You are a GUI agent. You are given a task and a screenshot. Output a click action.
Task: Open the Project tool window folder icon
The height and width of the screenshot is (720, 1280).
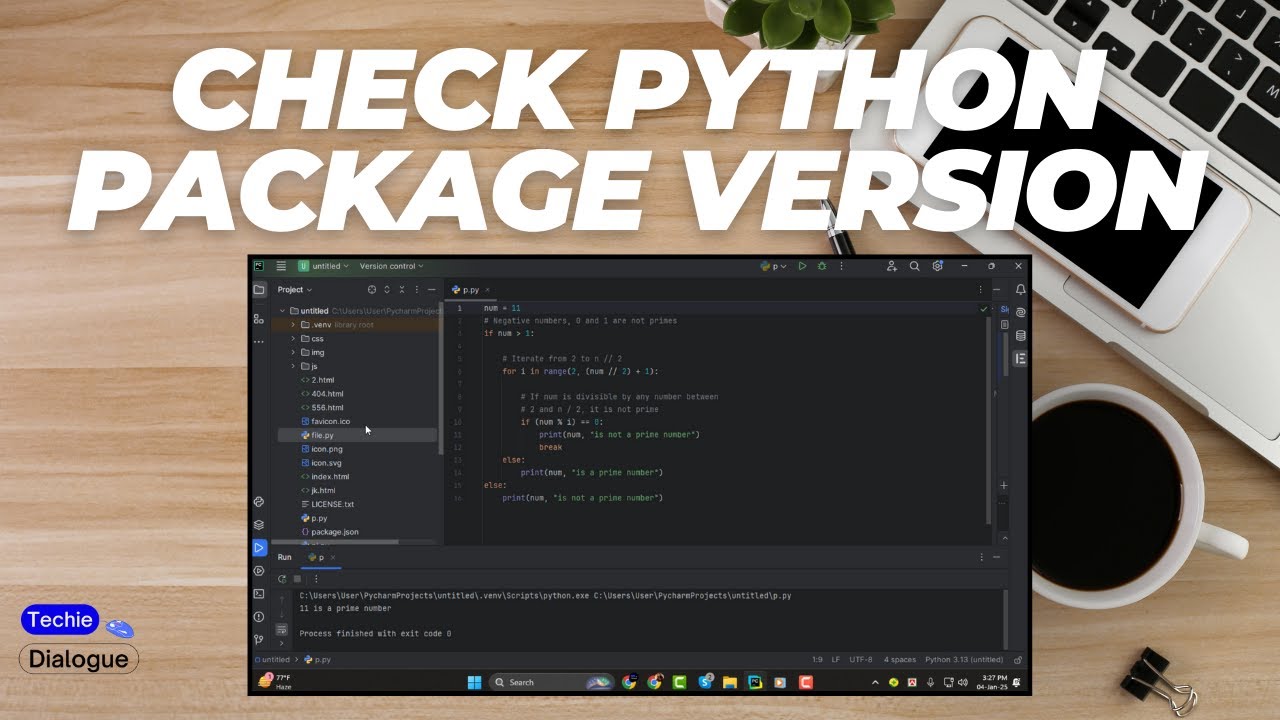[x=259, y=290]
